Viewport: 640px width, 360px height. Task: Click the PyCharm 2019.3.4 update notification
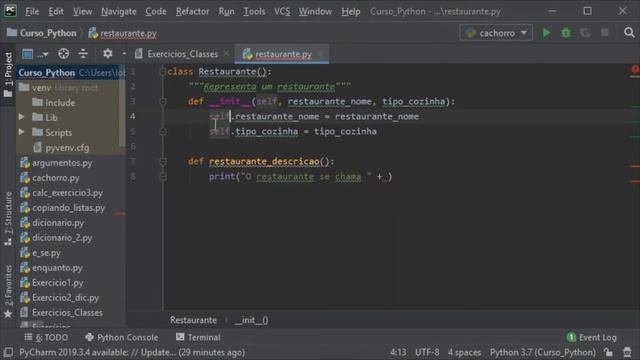click(132, 352)
